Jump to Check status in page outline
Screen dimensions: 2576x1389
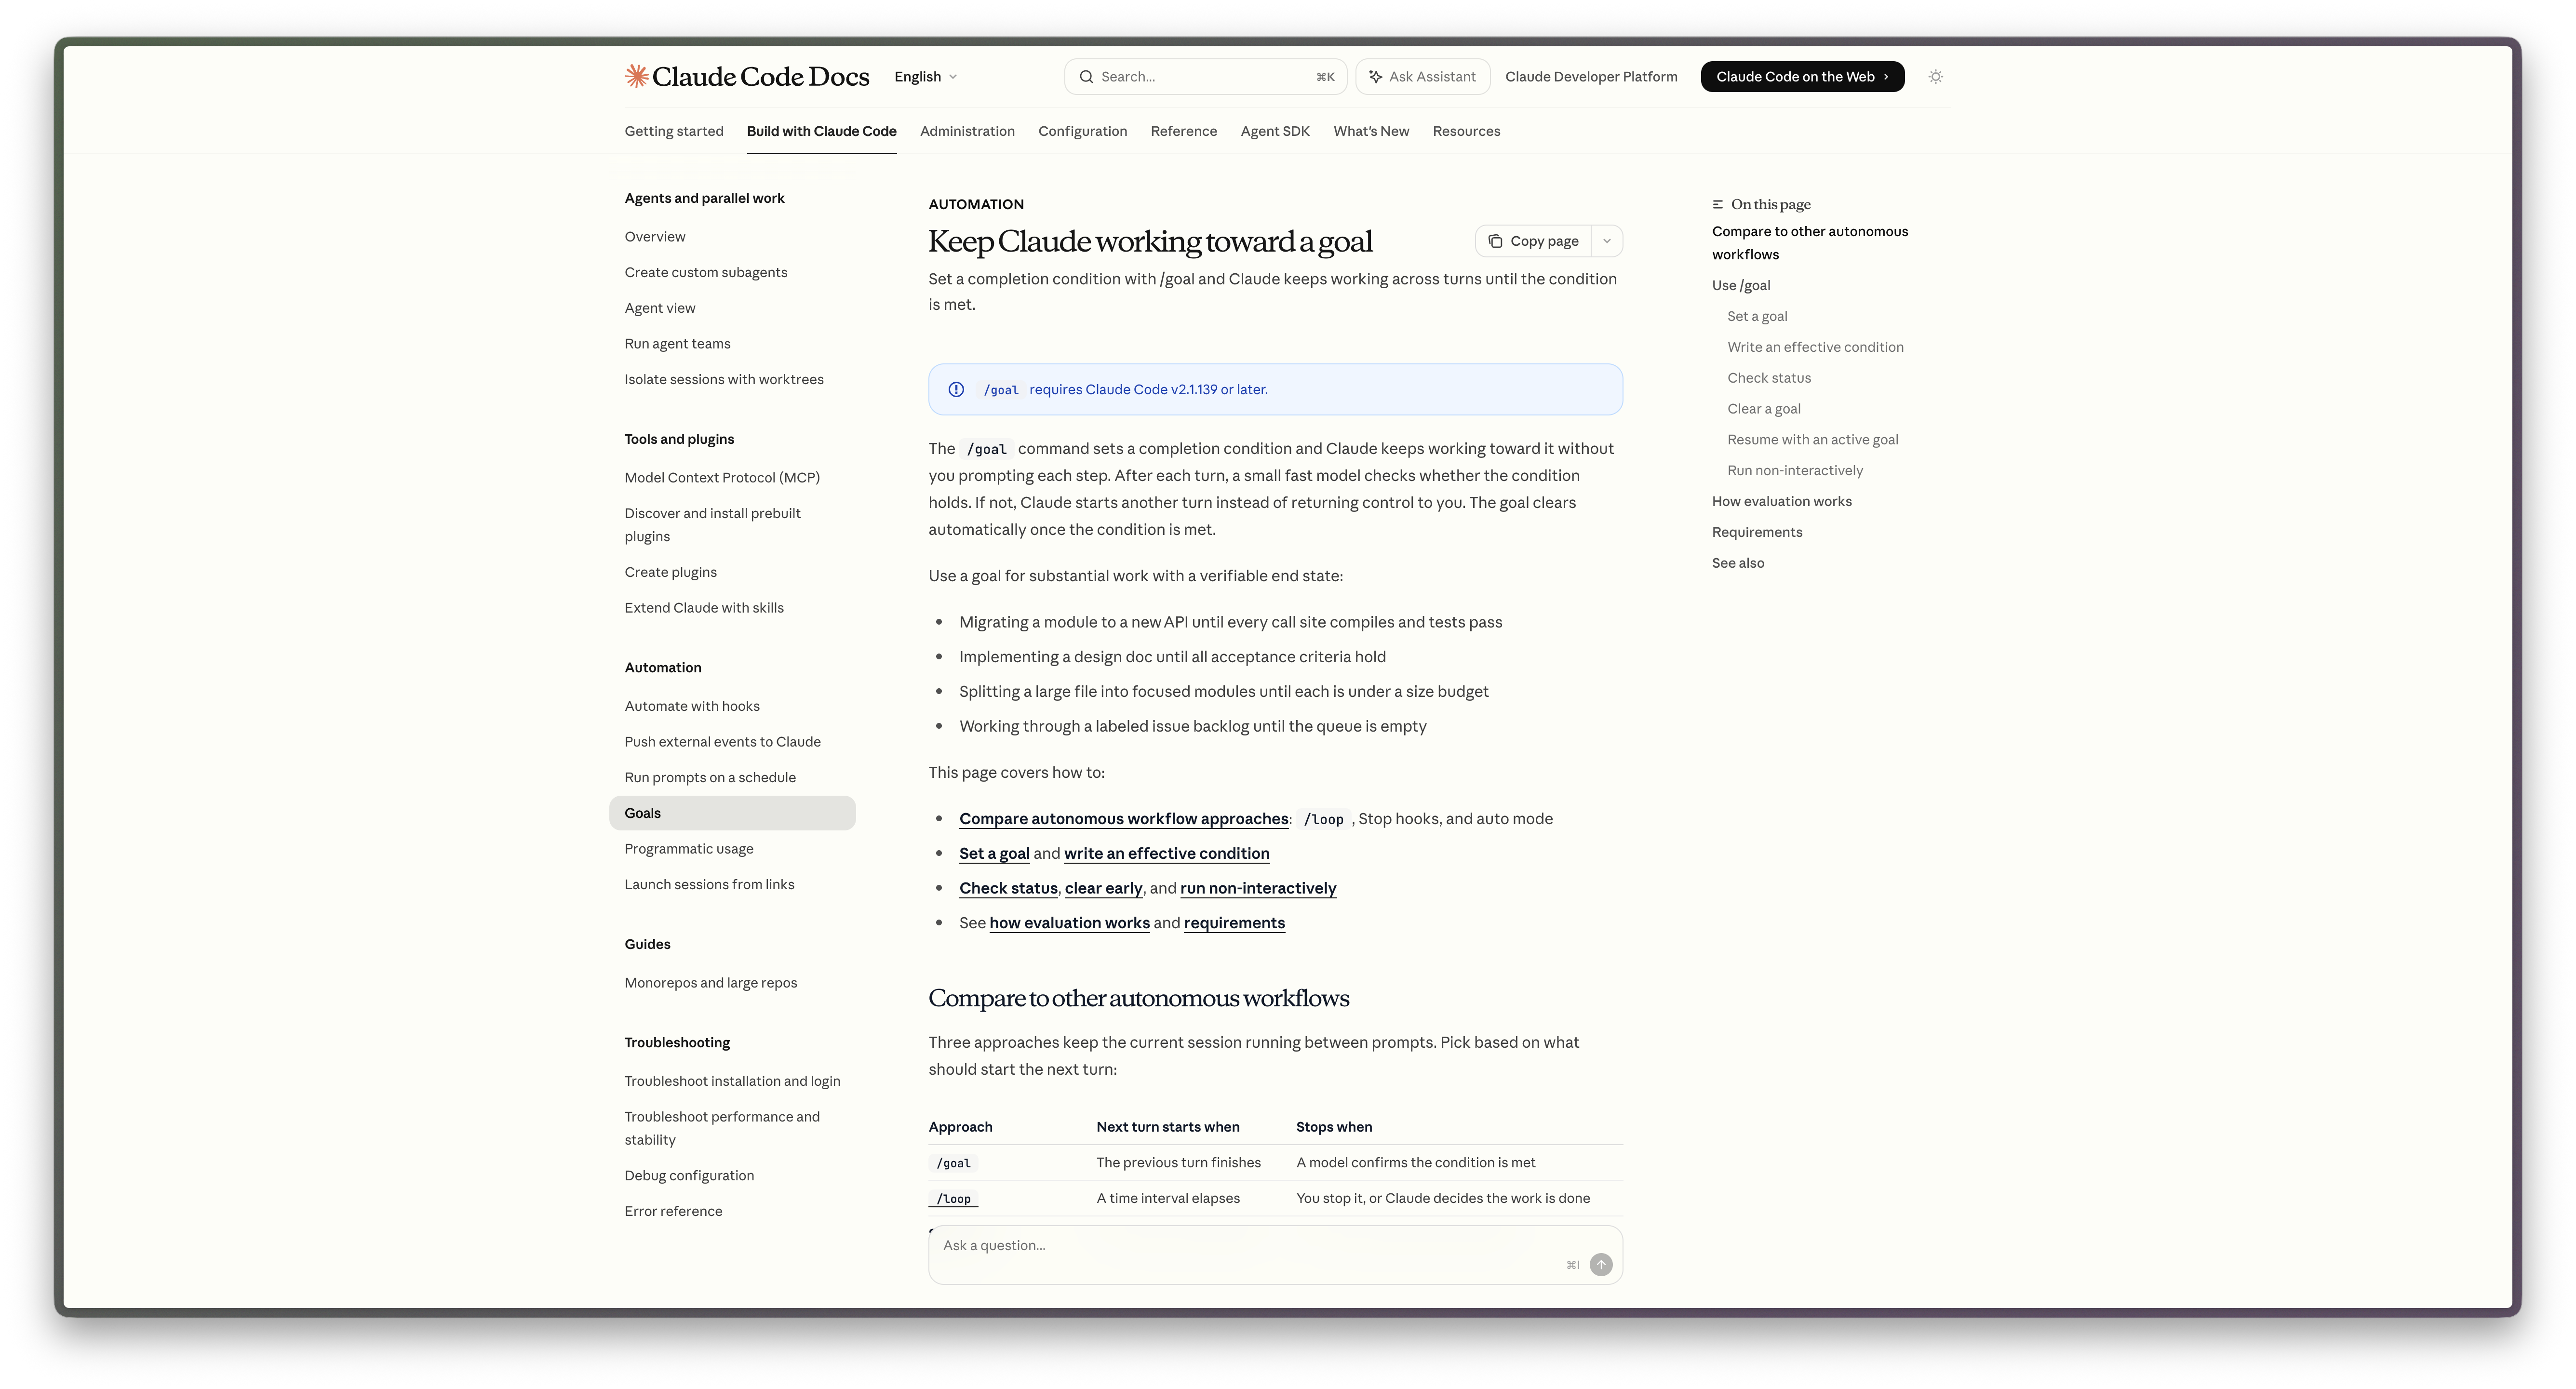coord(1769,378)
